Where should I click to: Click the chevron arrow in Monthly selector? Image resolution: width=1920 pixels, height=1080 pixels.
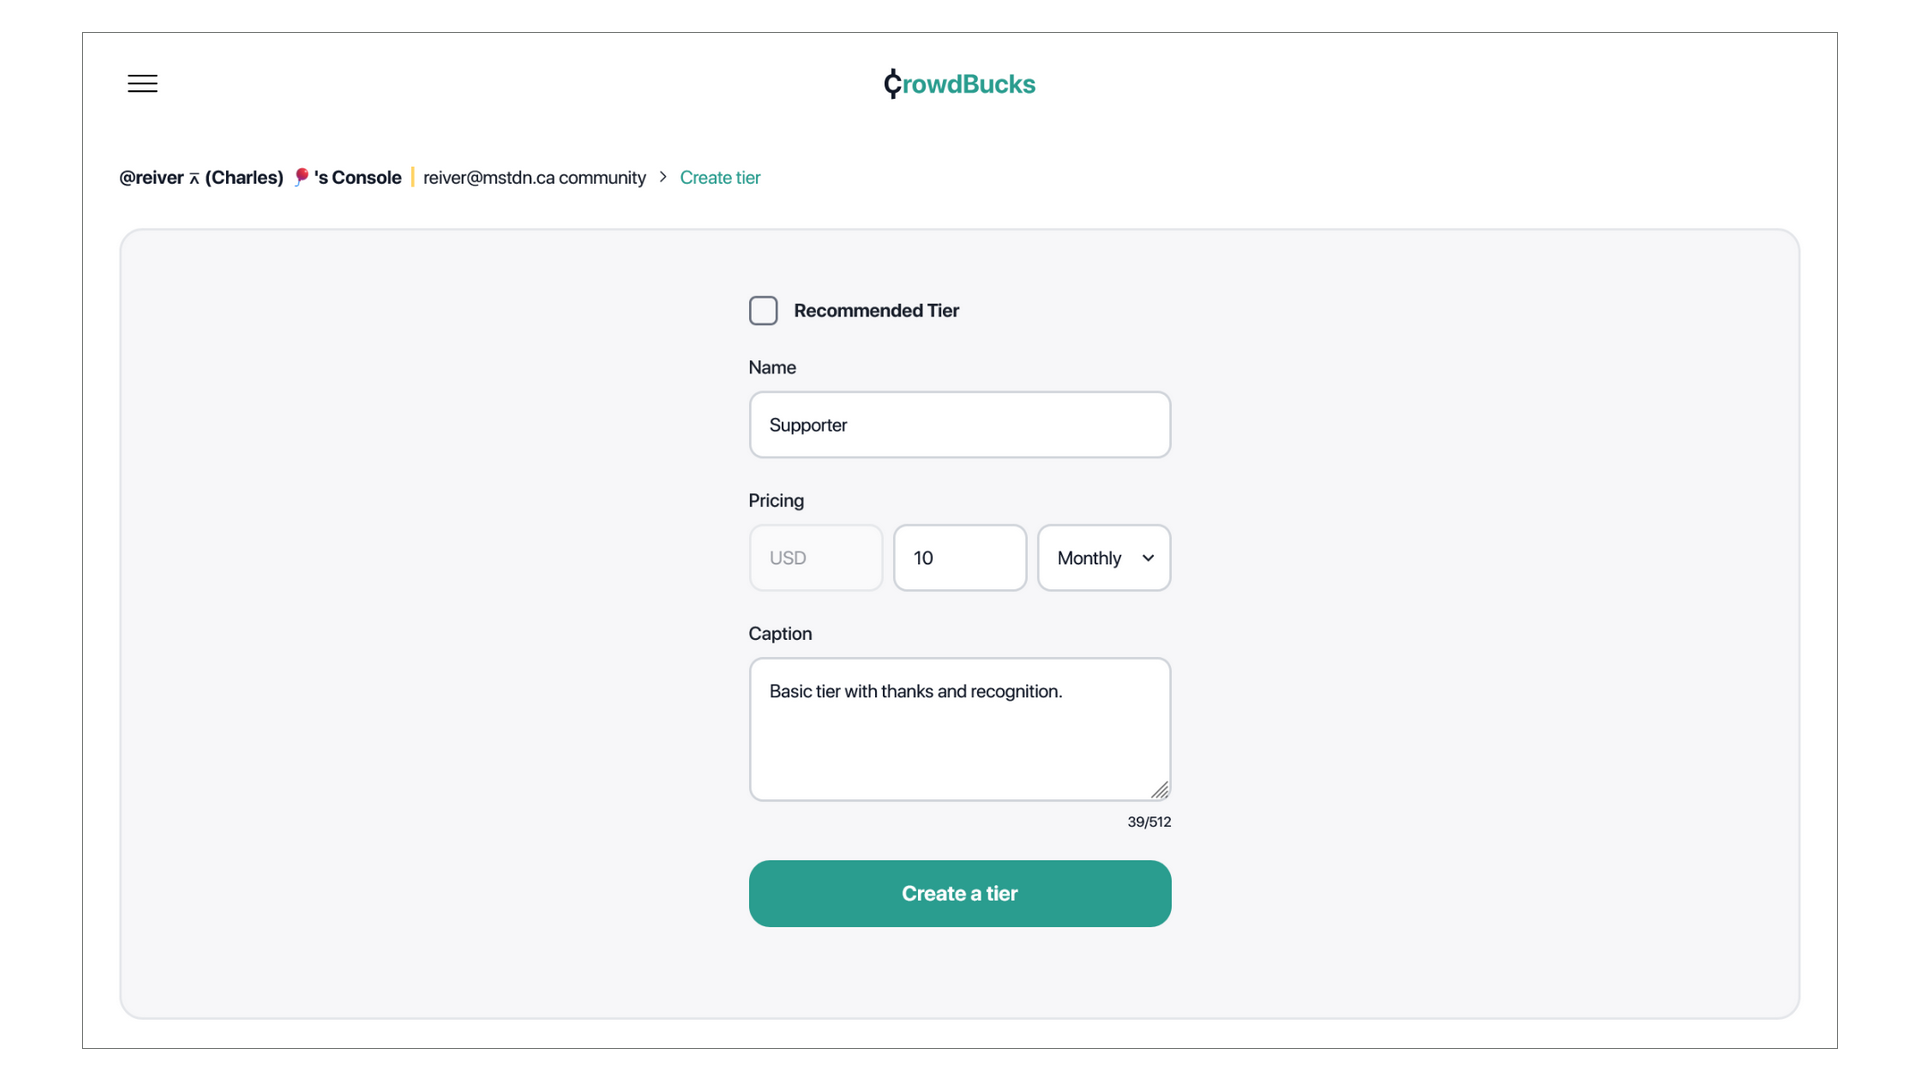(x=1148, y=558)
